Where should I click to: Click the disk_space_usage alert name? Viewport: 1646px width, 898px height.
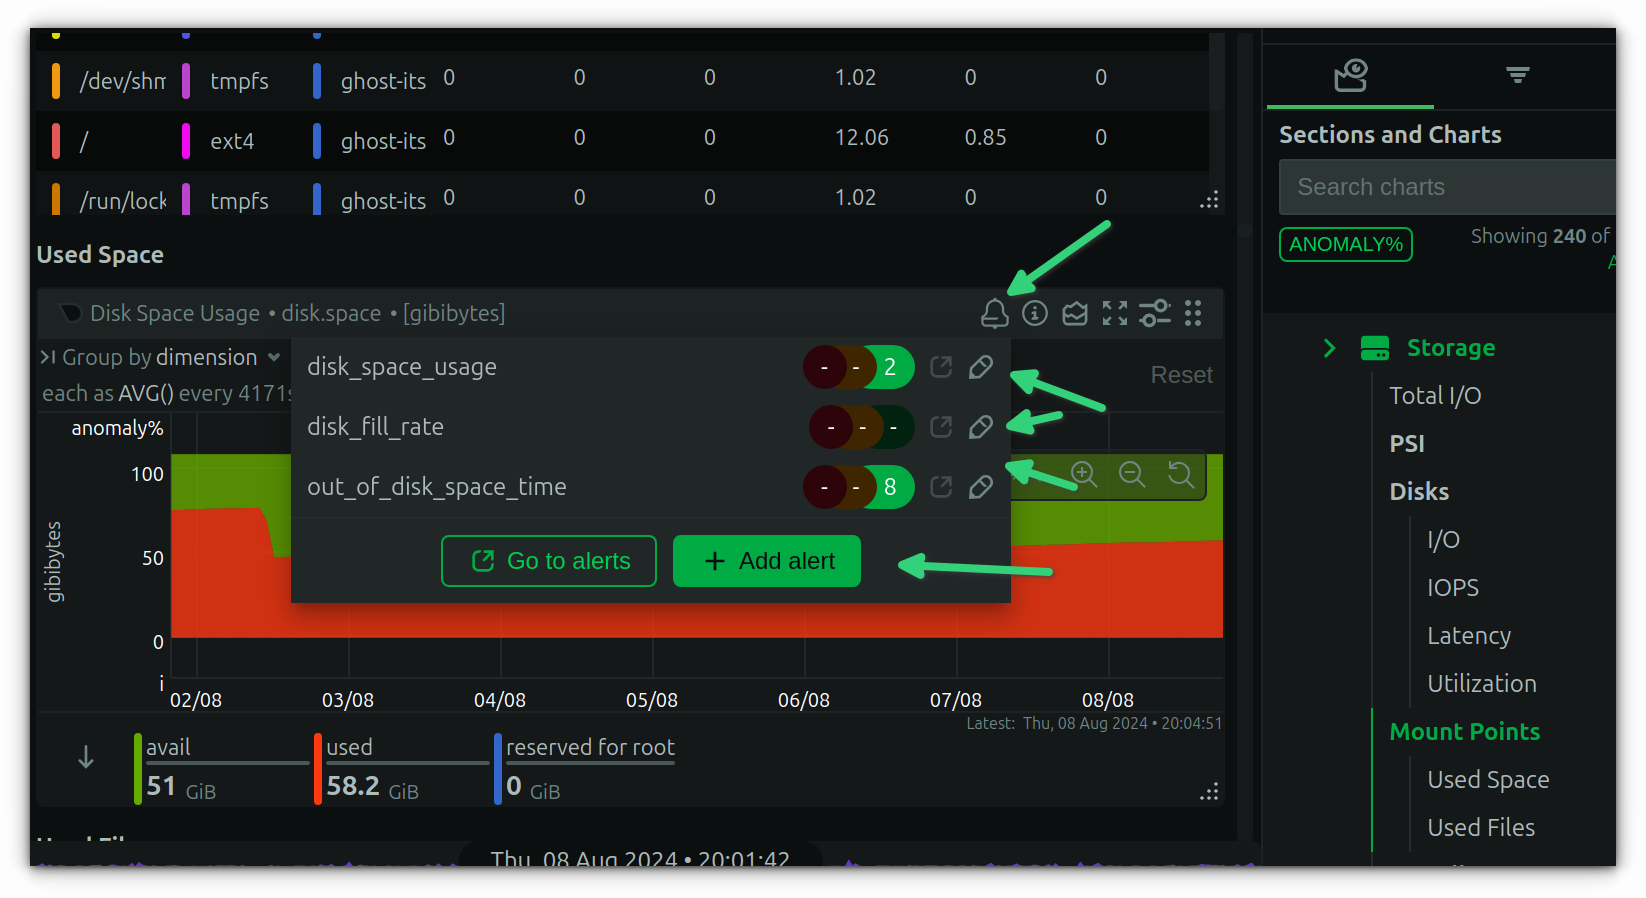(x=402, y=367)
